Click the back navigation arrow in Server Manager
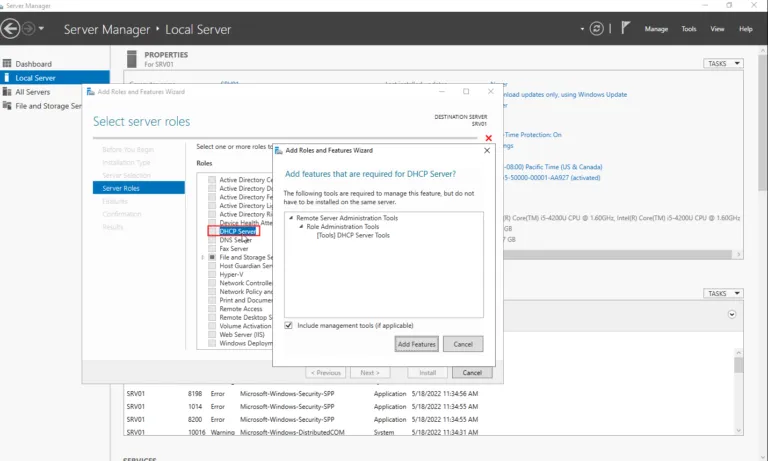Viewport: 768px width, 461px height. click(x=10, y=29)
